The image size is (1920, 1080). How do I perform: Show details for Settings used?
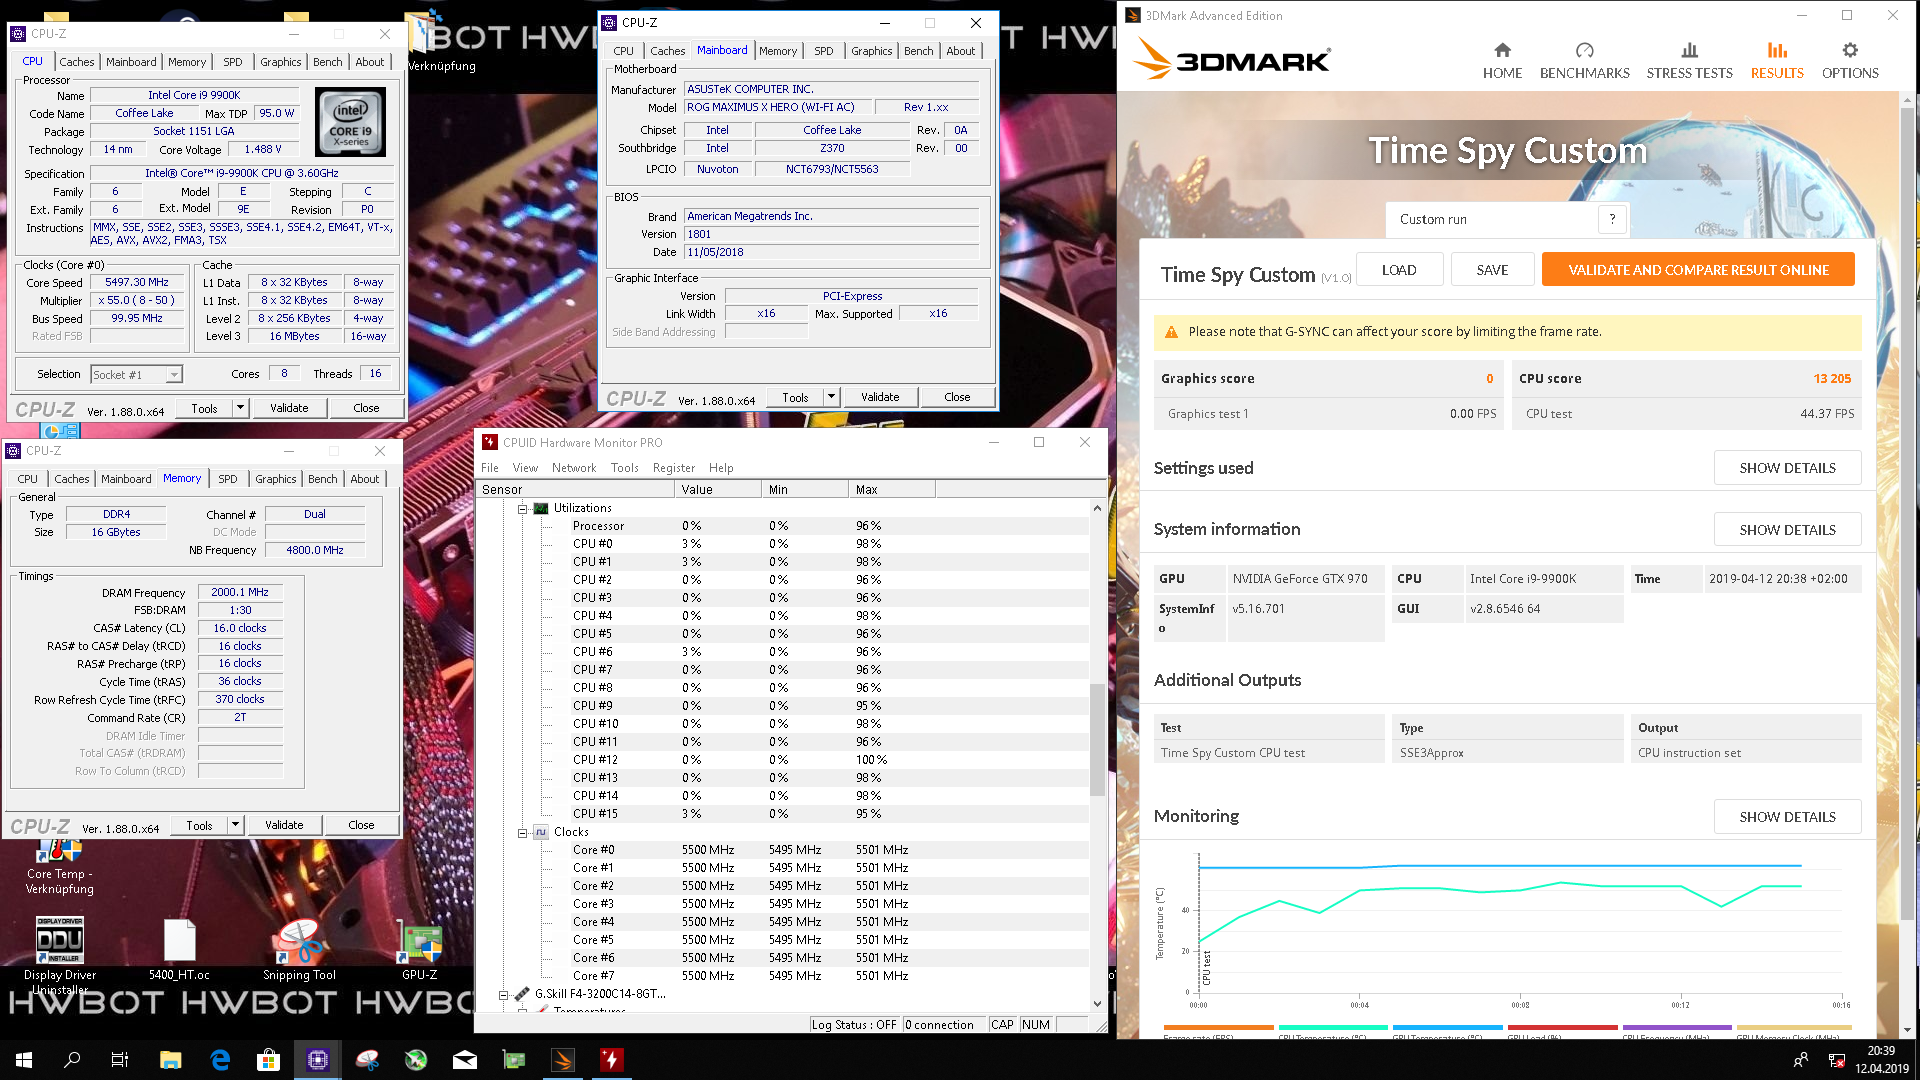coord(1787,468)
